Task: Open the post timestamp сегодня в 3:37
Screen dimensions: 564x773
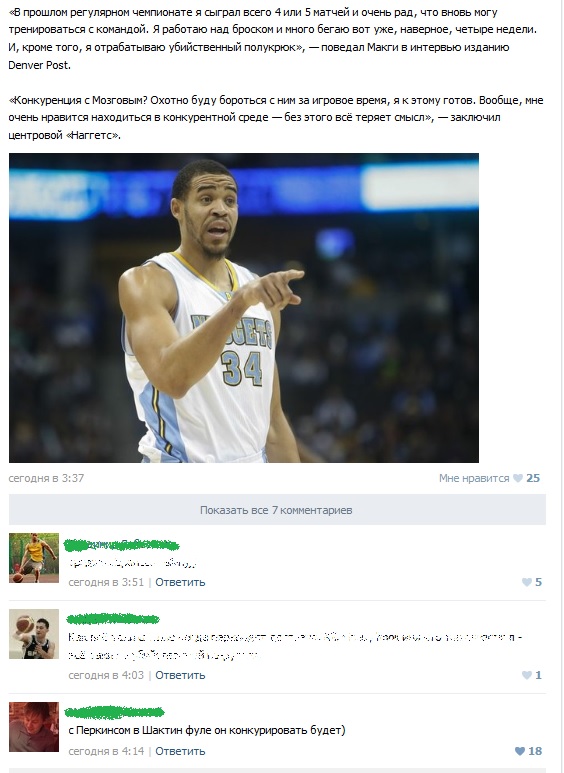Action: tap(46, 478)
